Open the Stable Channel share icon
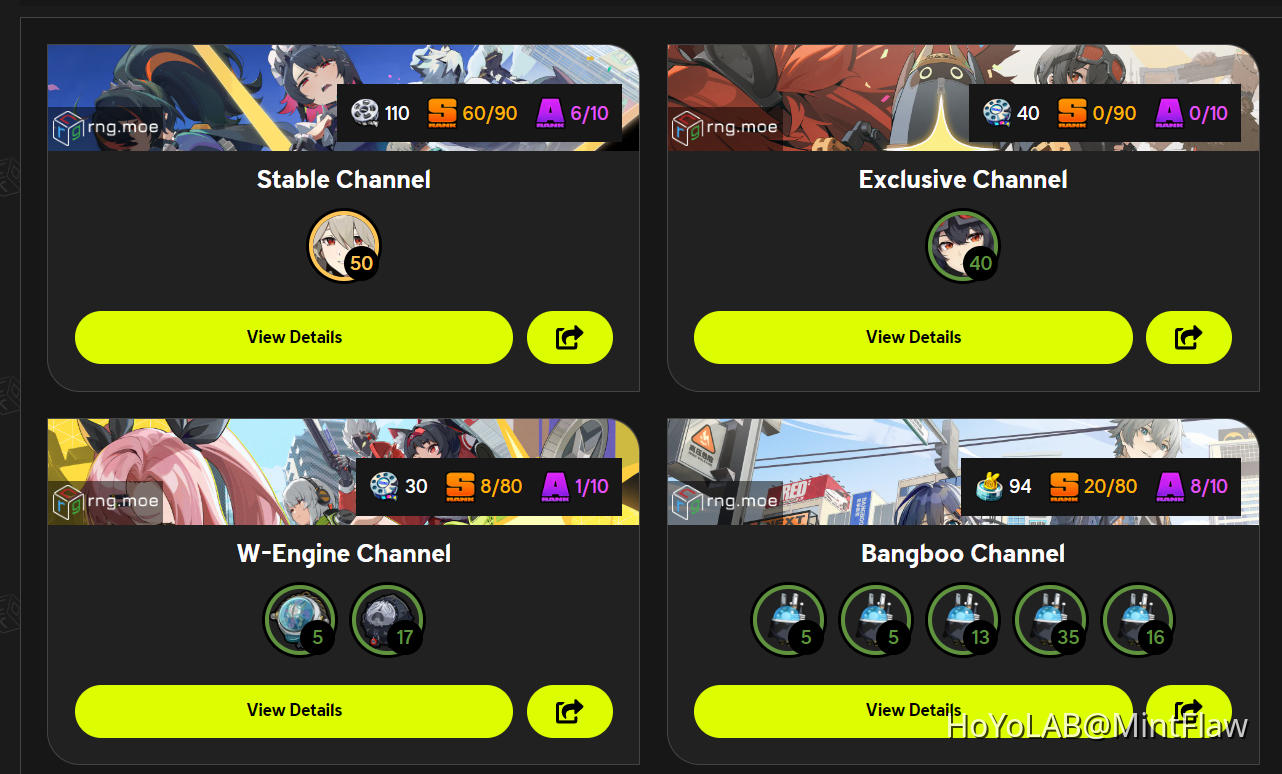The image size is (1282, 774). pos(569,337)
